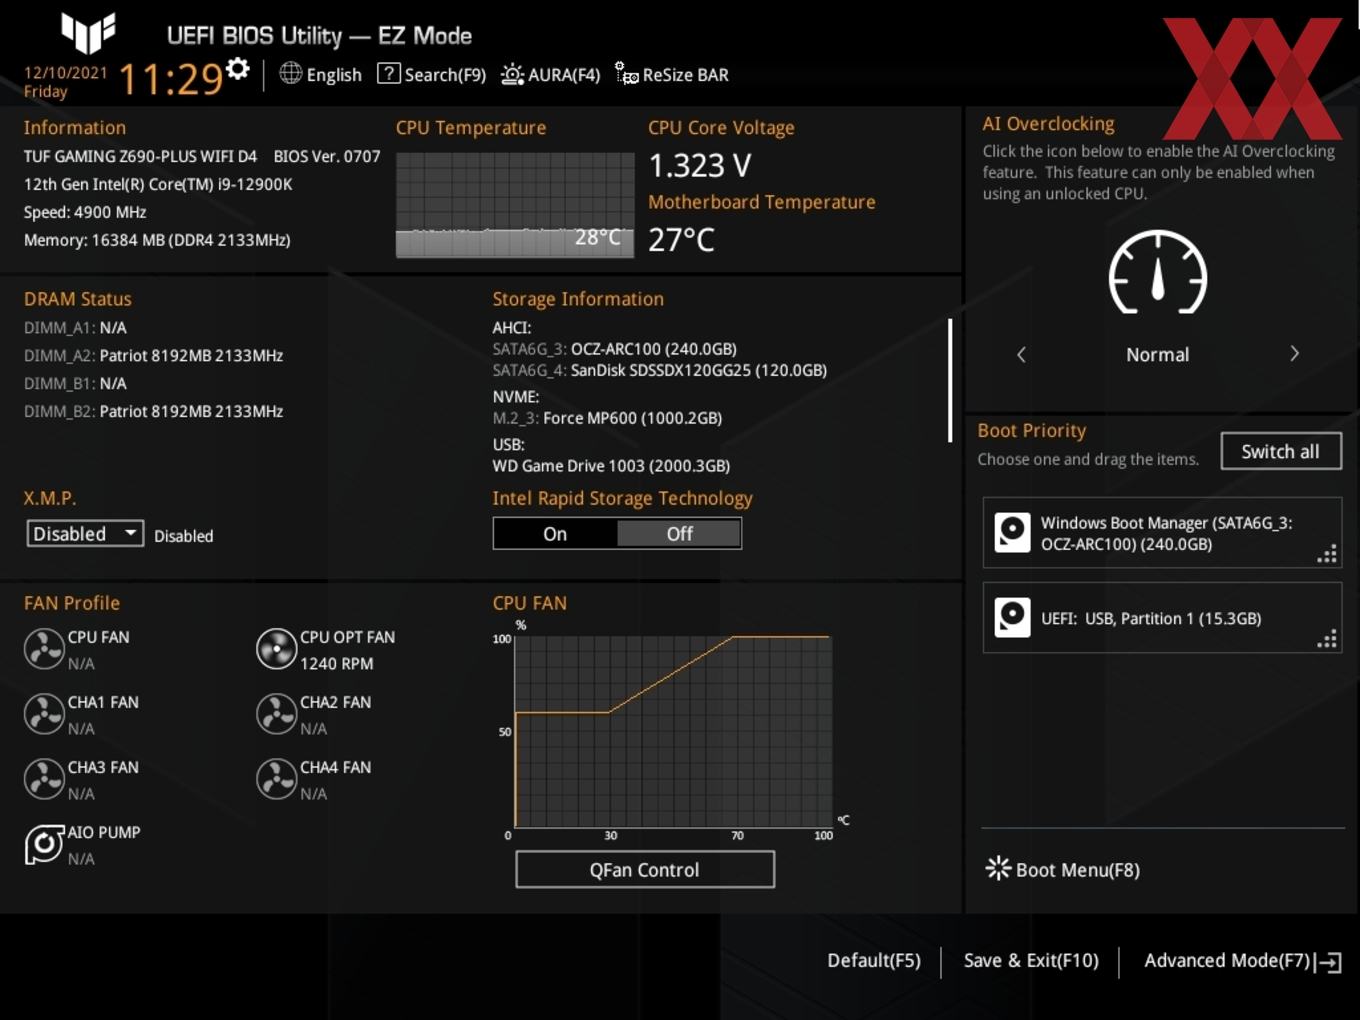Click the 11:29 clock time

(171, 79)
